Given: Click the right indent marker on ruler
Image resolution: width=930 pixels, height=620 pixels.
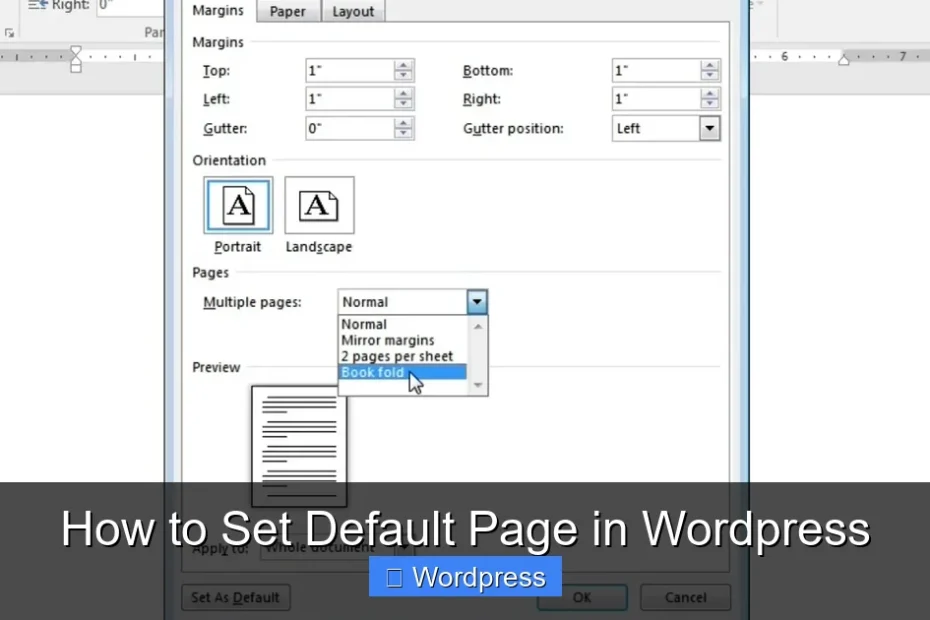Looking at the screenshot, I should 843,59.
